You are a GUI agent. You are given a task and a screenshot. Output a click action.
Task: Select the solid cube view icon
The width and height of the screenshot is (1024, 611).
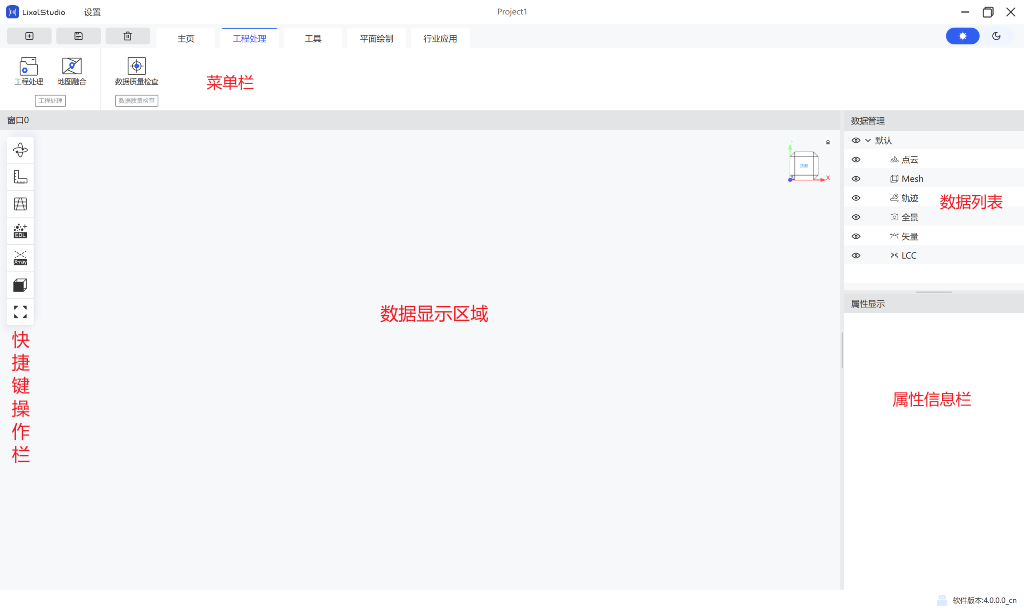tap(20, 285)
